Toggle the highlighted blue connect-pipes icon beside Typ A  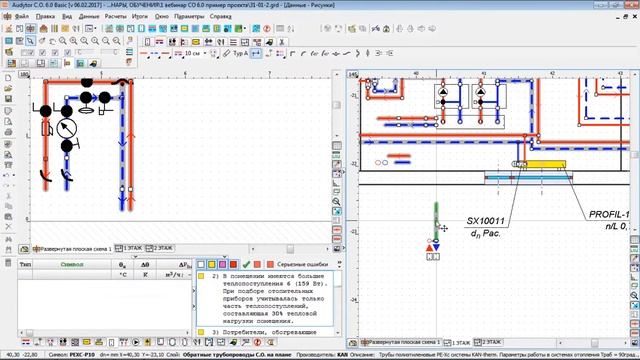[256, 53]
